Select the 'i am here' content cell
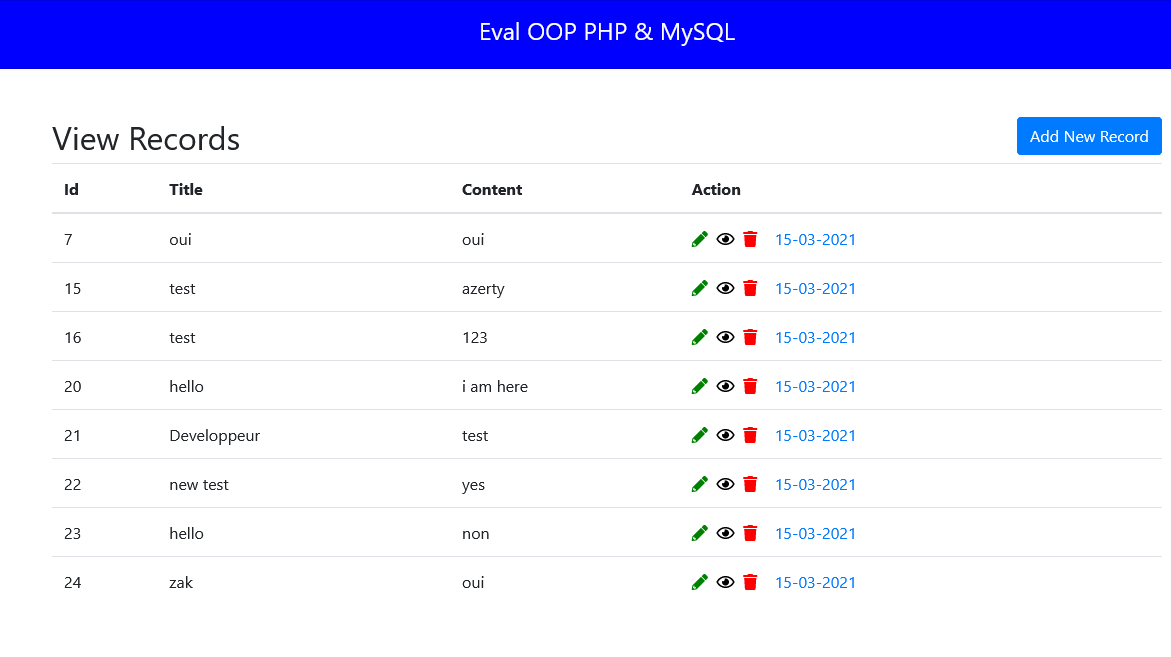The width and height of the screenshot is (1171, 657). (x=495, y=387)
